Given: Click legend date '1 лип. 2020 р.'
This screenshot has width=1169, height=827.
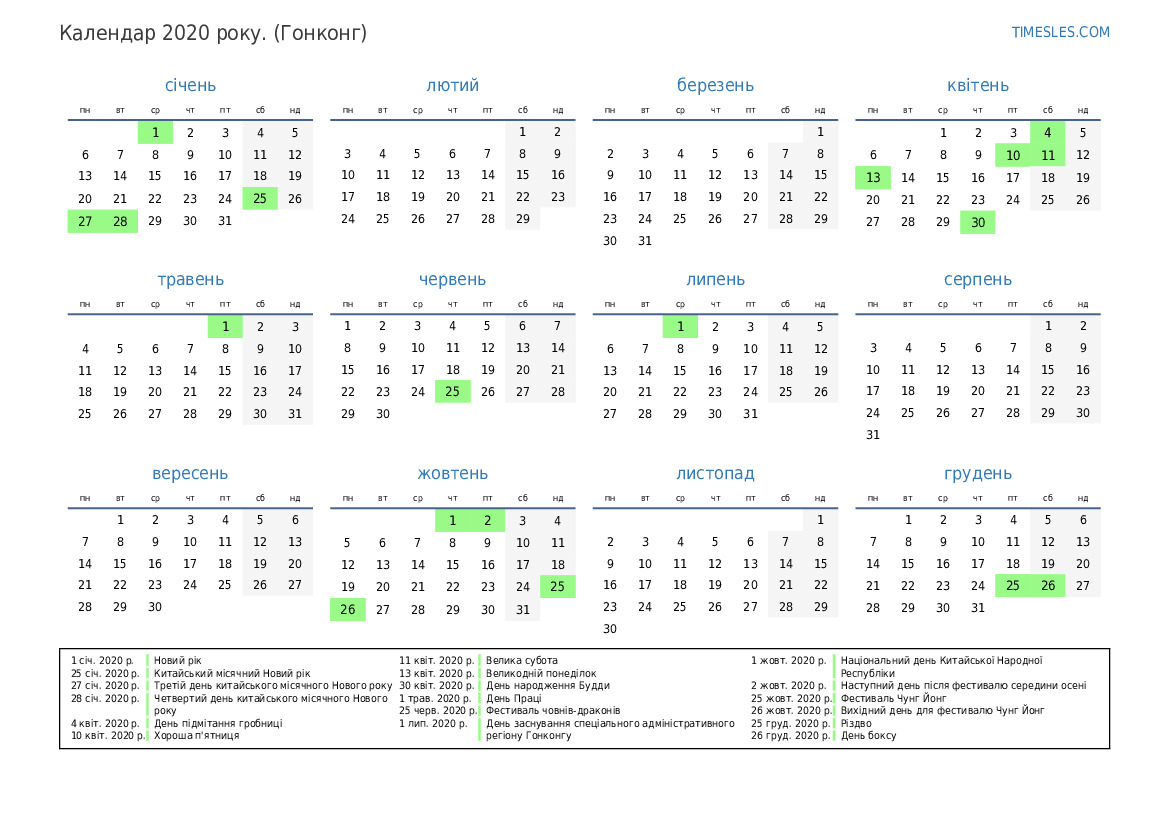Looking at the screenshot, I should [433, 723].
